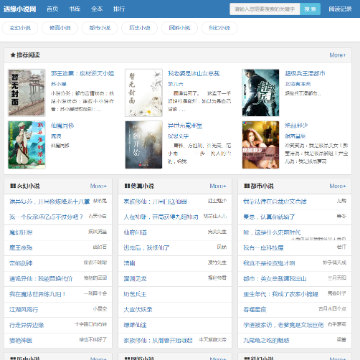Viewport: 360px width, 360px height.
Task: Click More+ in the 修真小说 section
Action: pos(218,186)
